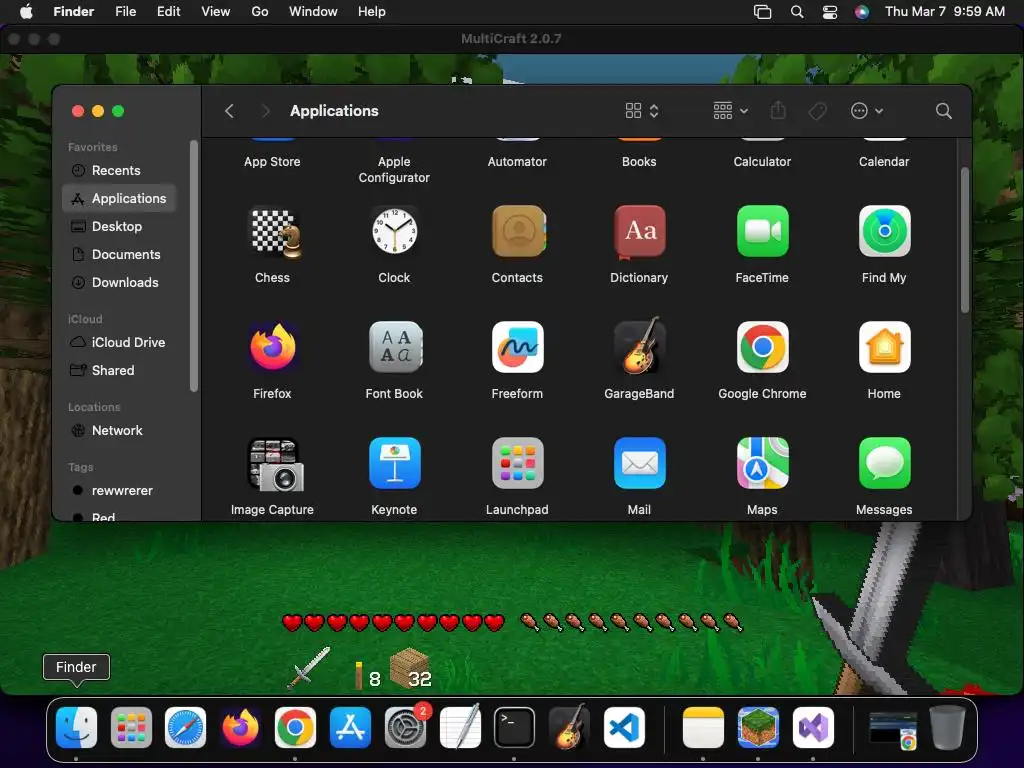
Task: Launch FaceTime from Applications
Action: pos(762,231)
